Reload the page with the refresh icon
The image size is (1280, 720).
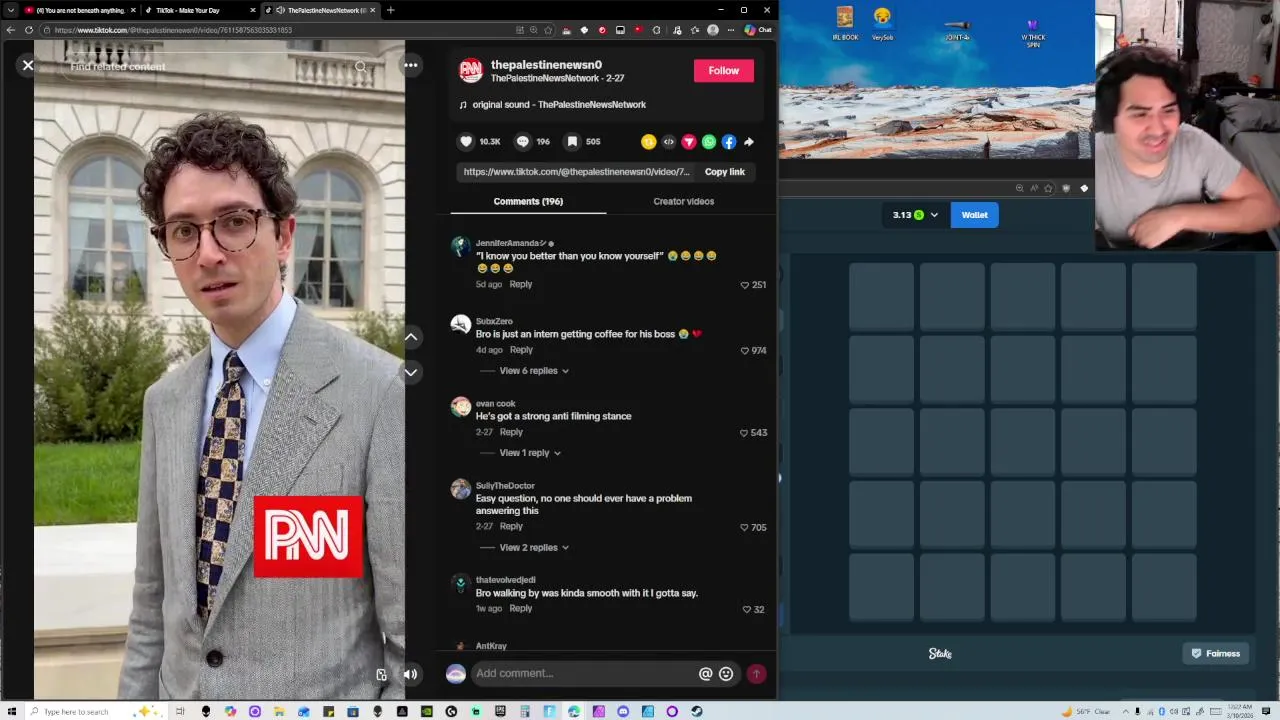(x=29, y=30)
